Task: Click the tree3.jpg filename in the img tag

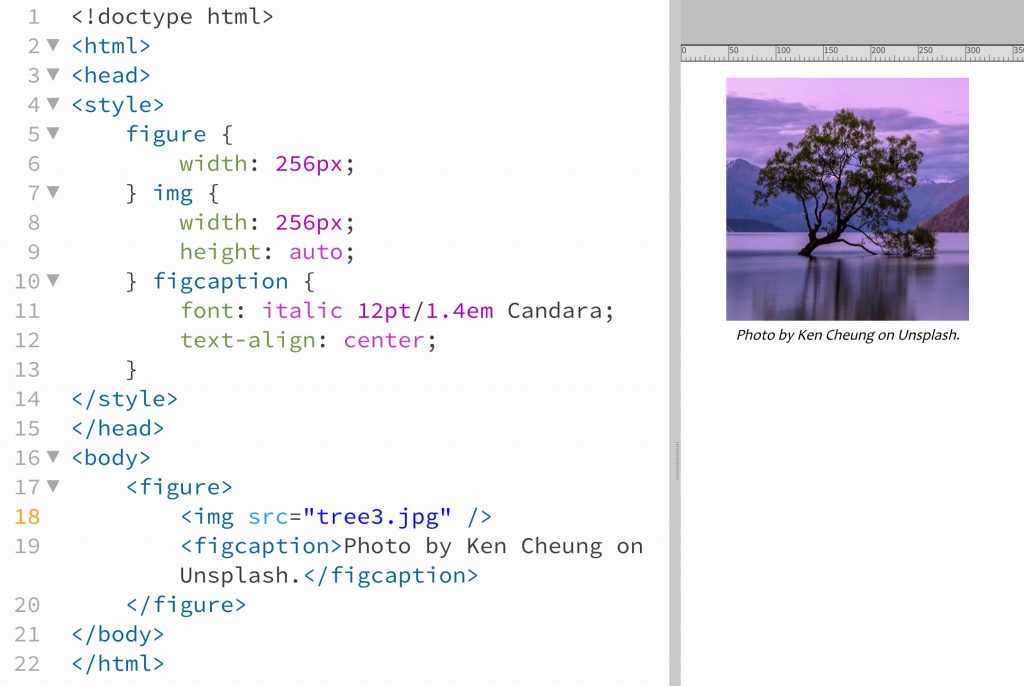Action: (x=378, y=516)
